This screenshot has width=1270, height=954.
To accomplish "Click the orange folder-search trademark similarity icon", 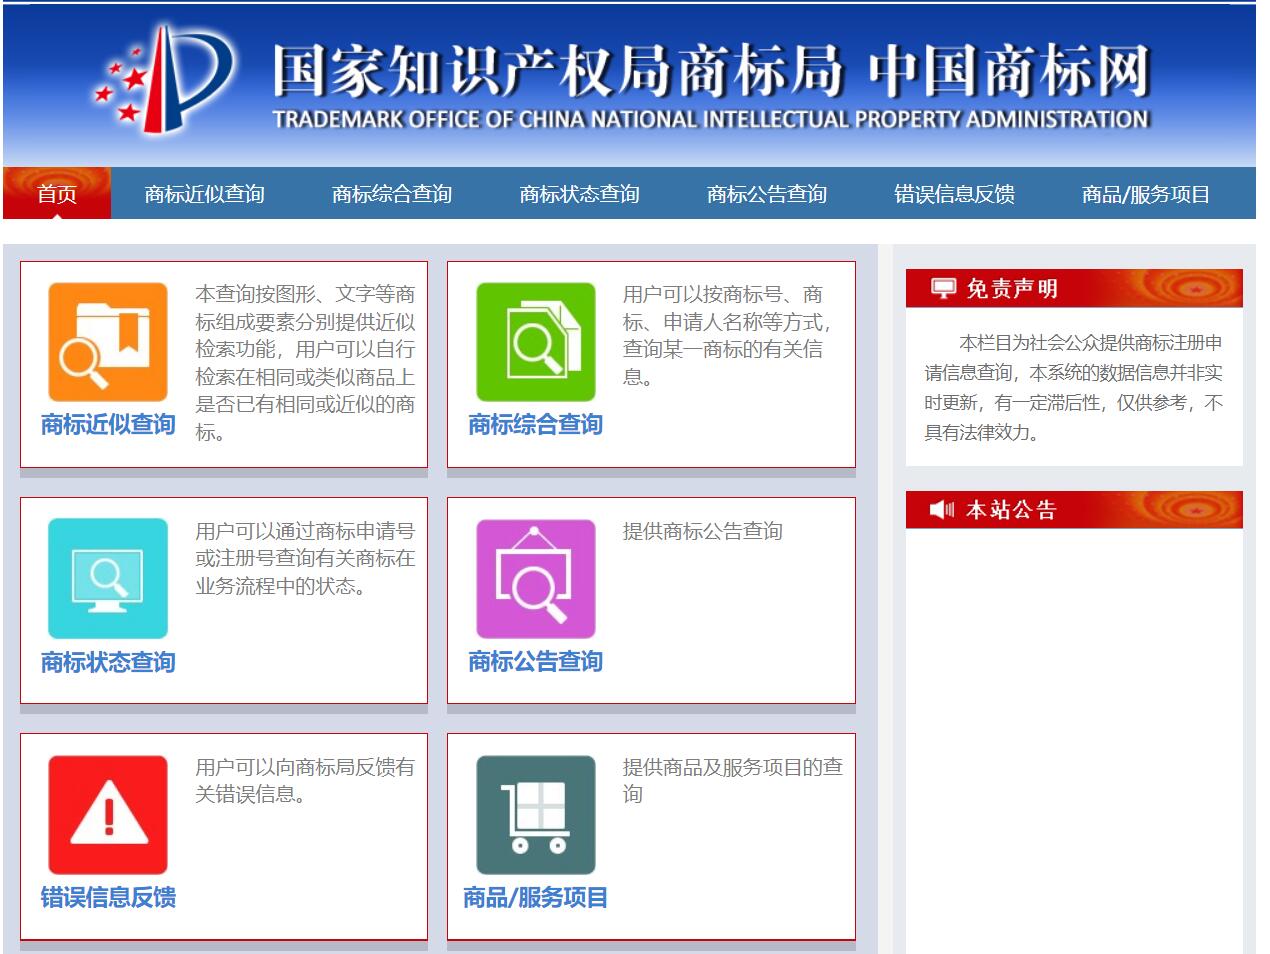I will click(107, 340).
